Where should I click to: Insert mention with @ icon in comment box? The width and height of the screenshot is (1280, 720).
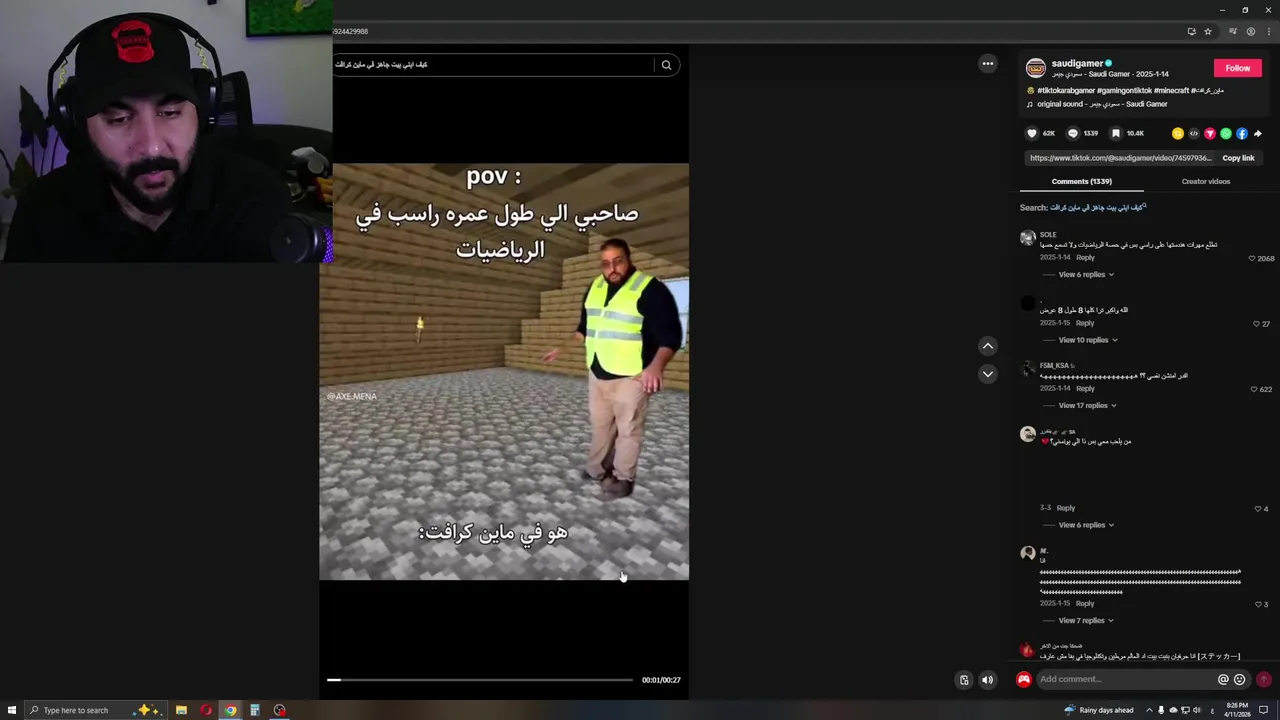pyautogui.click(x=1223, y=680)
